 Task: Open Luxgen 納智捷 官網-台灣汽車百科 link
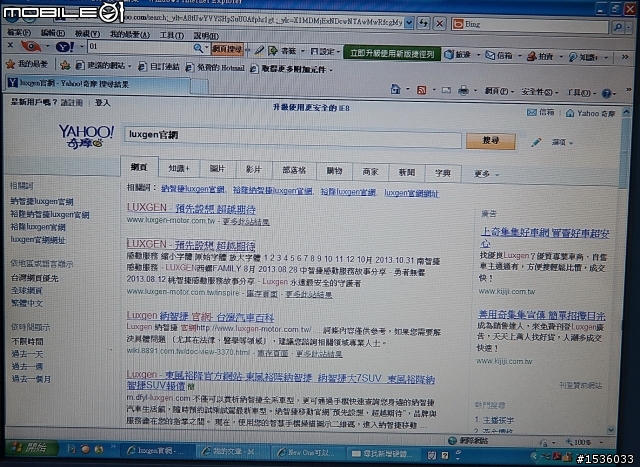coord(200,316)
